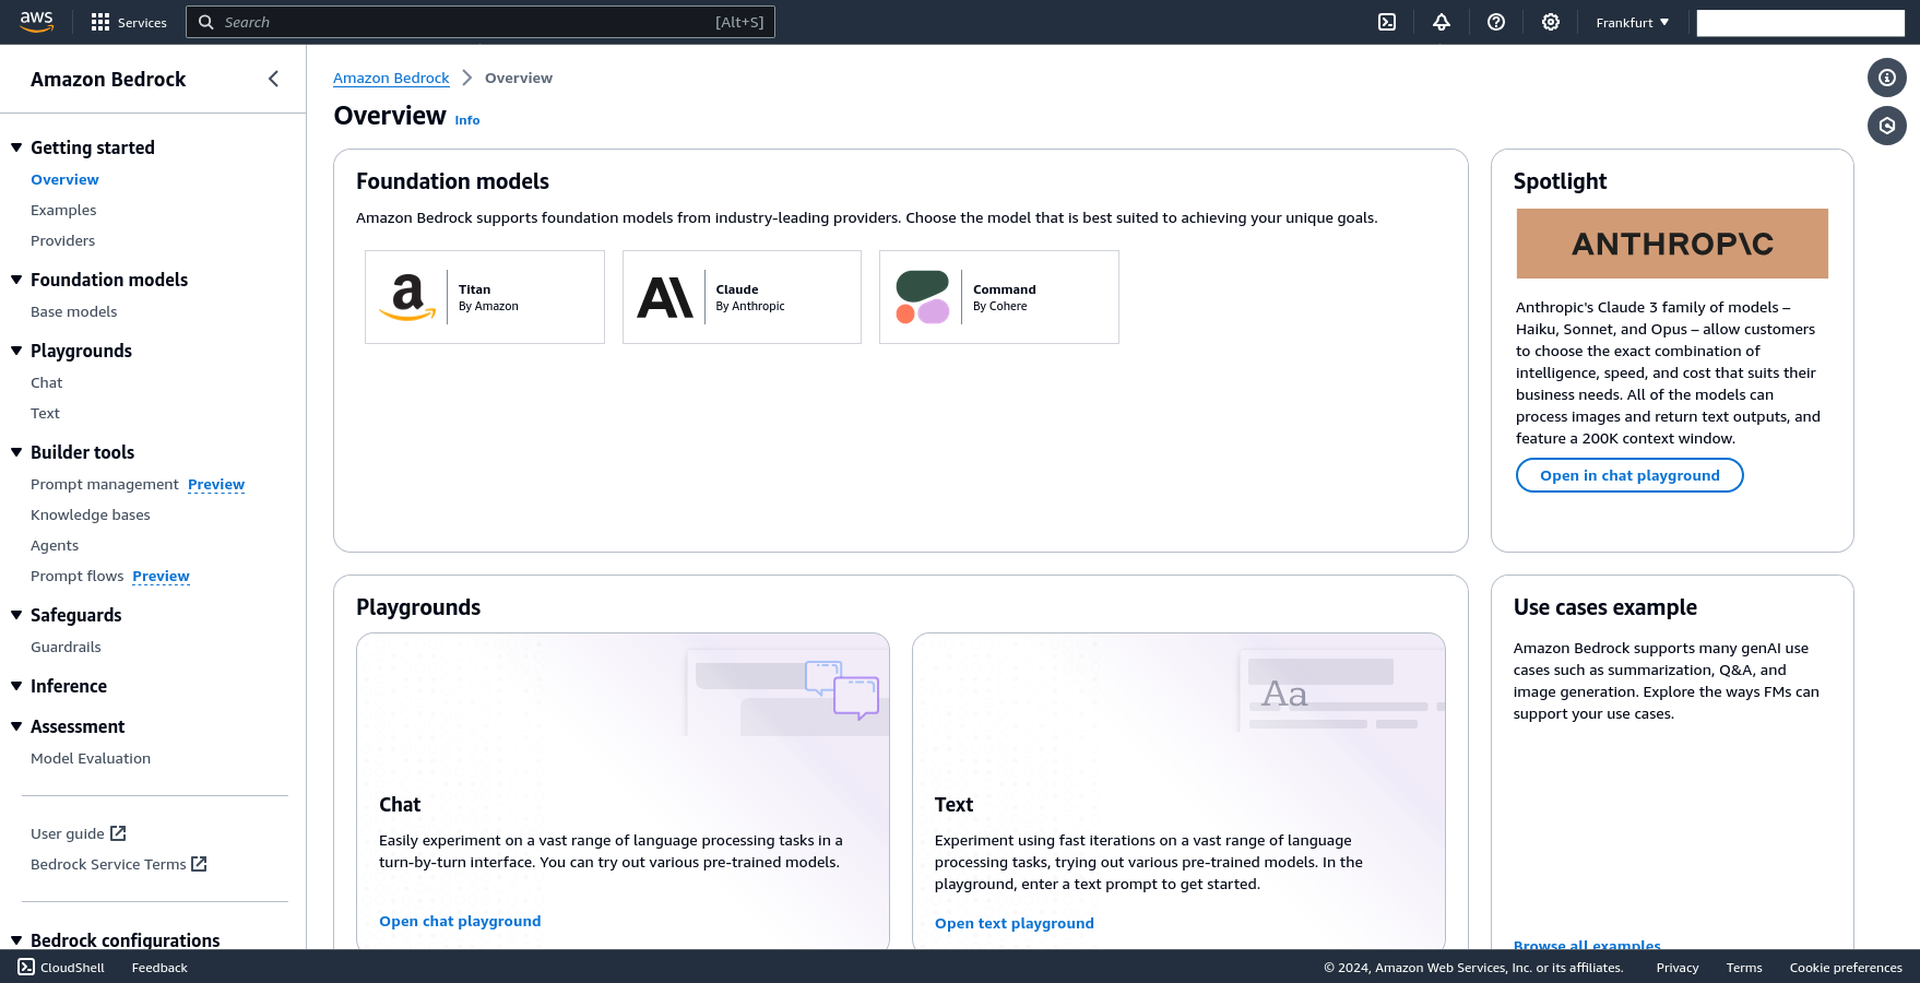This screenshot has width=1920, height=983.
Task: Click the User guide external link icon
Action: point(118,833)
